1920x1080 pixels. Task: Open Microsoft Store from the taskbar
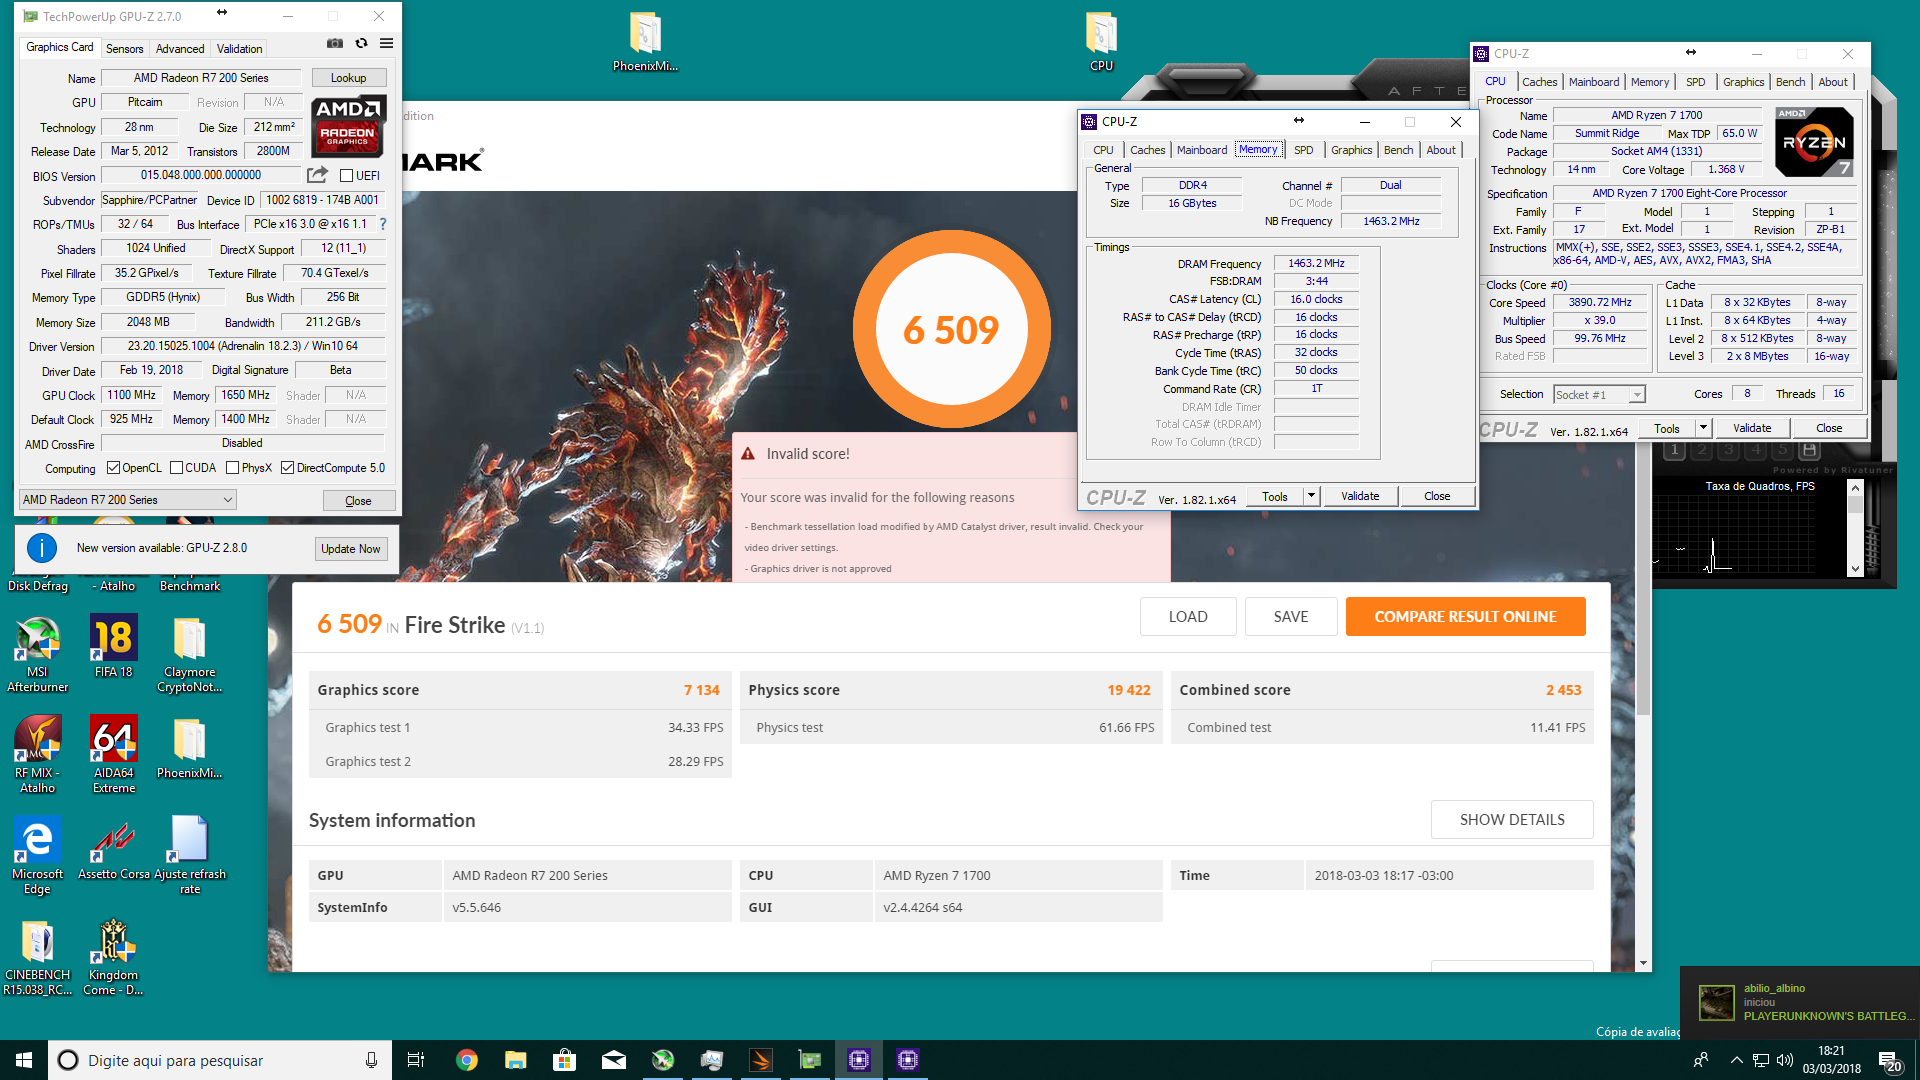pyautogui.click(x=564, y=1060)
